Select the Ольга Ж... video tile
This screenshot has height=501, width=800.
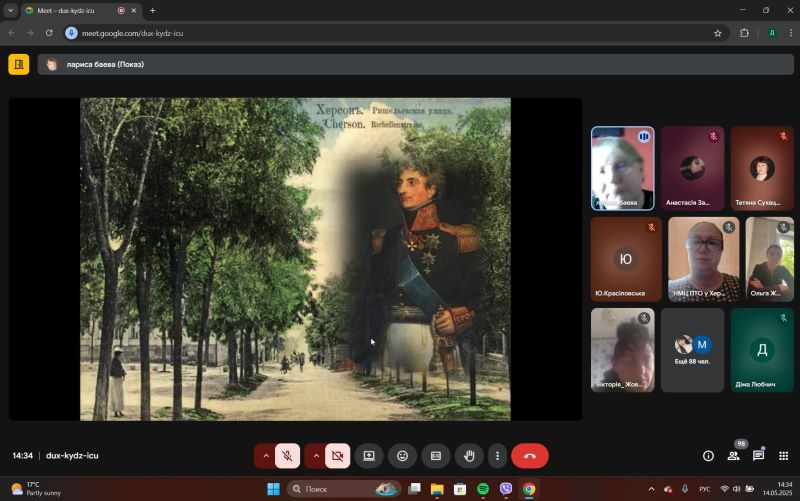click(x=769, y=259)
